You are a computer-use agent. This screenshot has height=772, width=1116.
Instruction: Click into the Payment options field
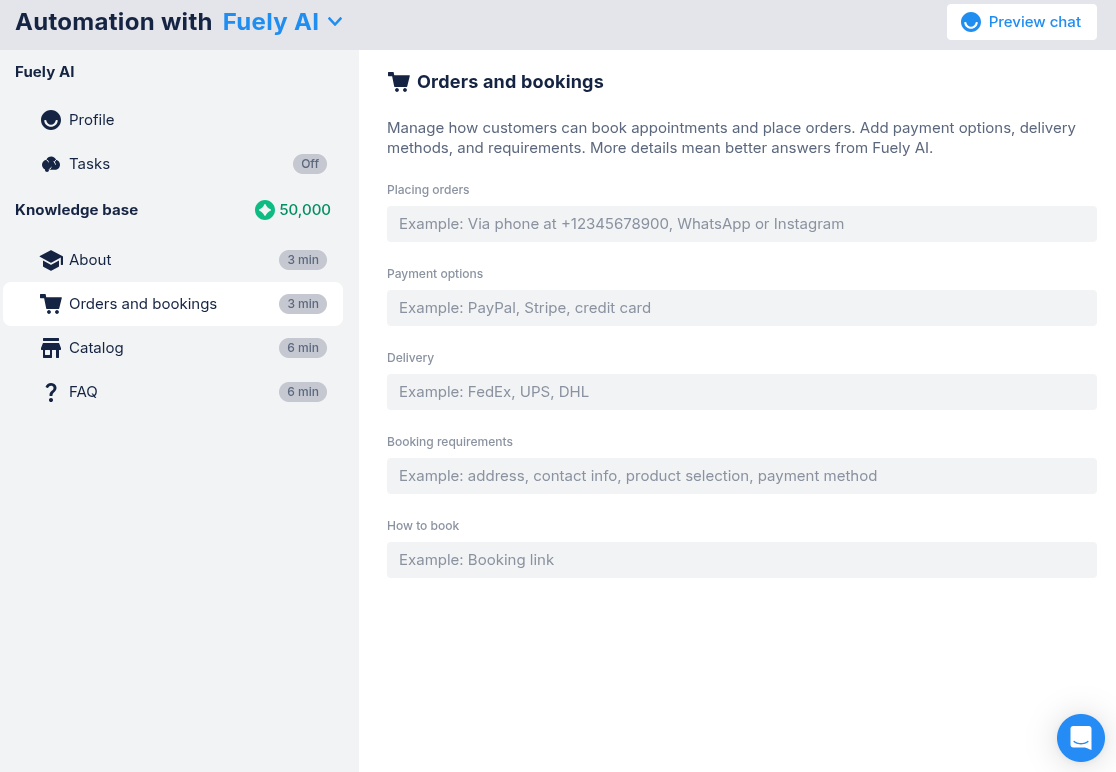tap(741, 308)
